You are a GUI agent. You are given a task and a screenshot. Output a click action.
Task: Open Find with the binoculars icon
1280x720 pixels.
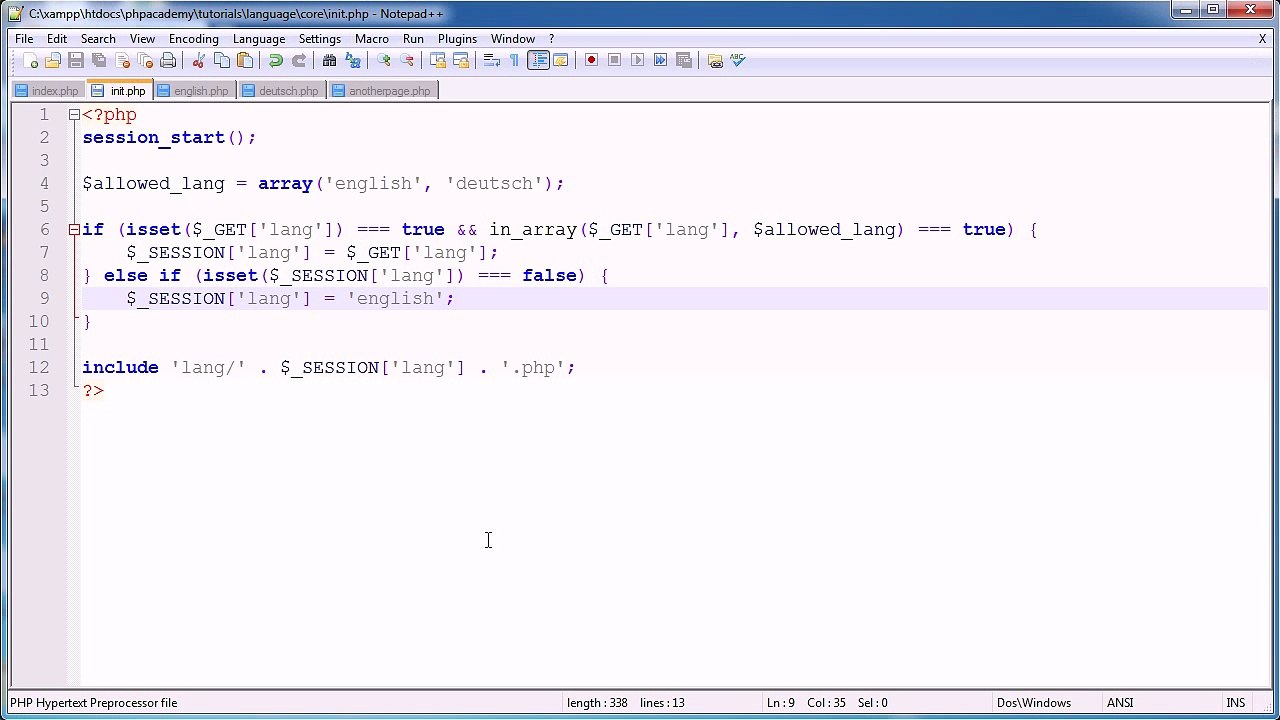pos(329,61)
